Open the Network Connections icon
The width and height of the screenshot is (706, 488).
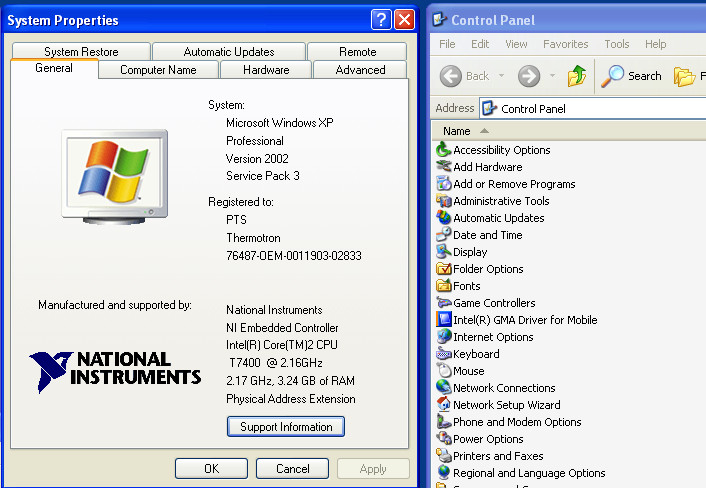tap(444, 388)
